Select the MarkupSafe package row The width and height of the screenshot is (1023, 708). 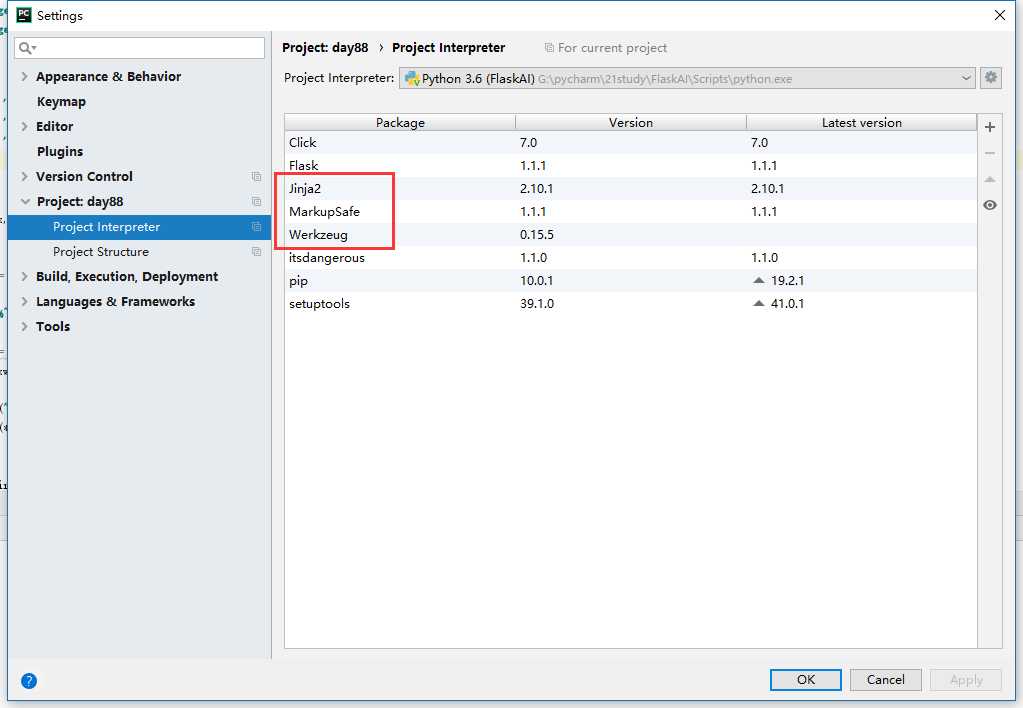tap(631, 211)
